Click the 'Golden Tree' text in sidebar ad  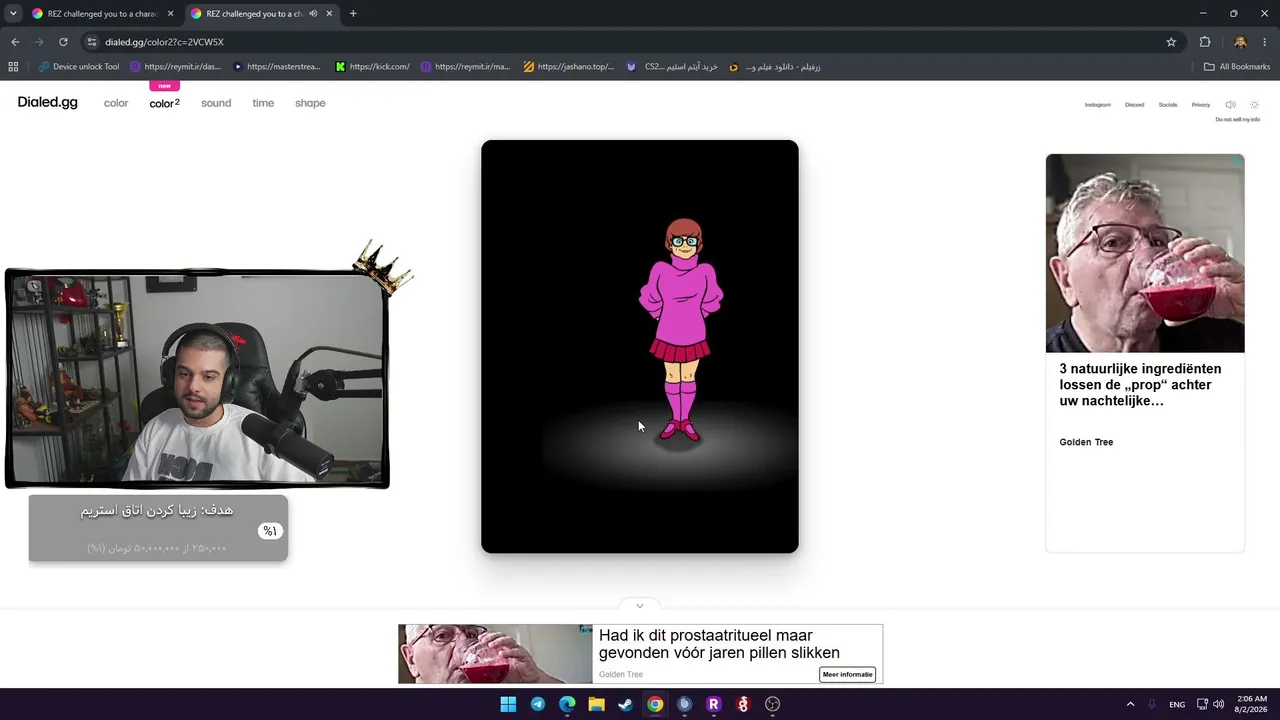pyautogui.click(x=1086, y=442)
